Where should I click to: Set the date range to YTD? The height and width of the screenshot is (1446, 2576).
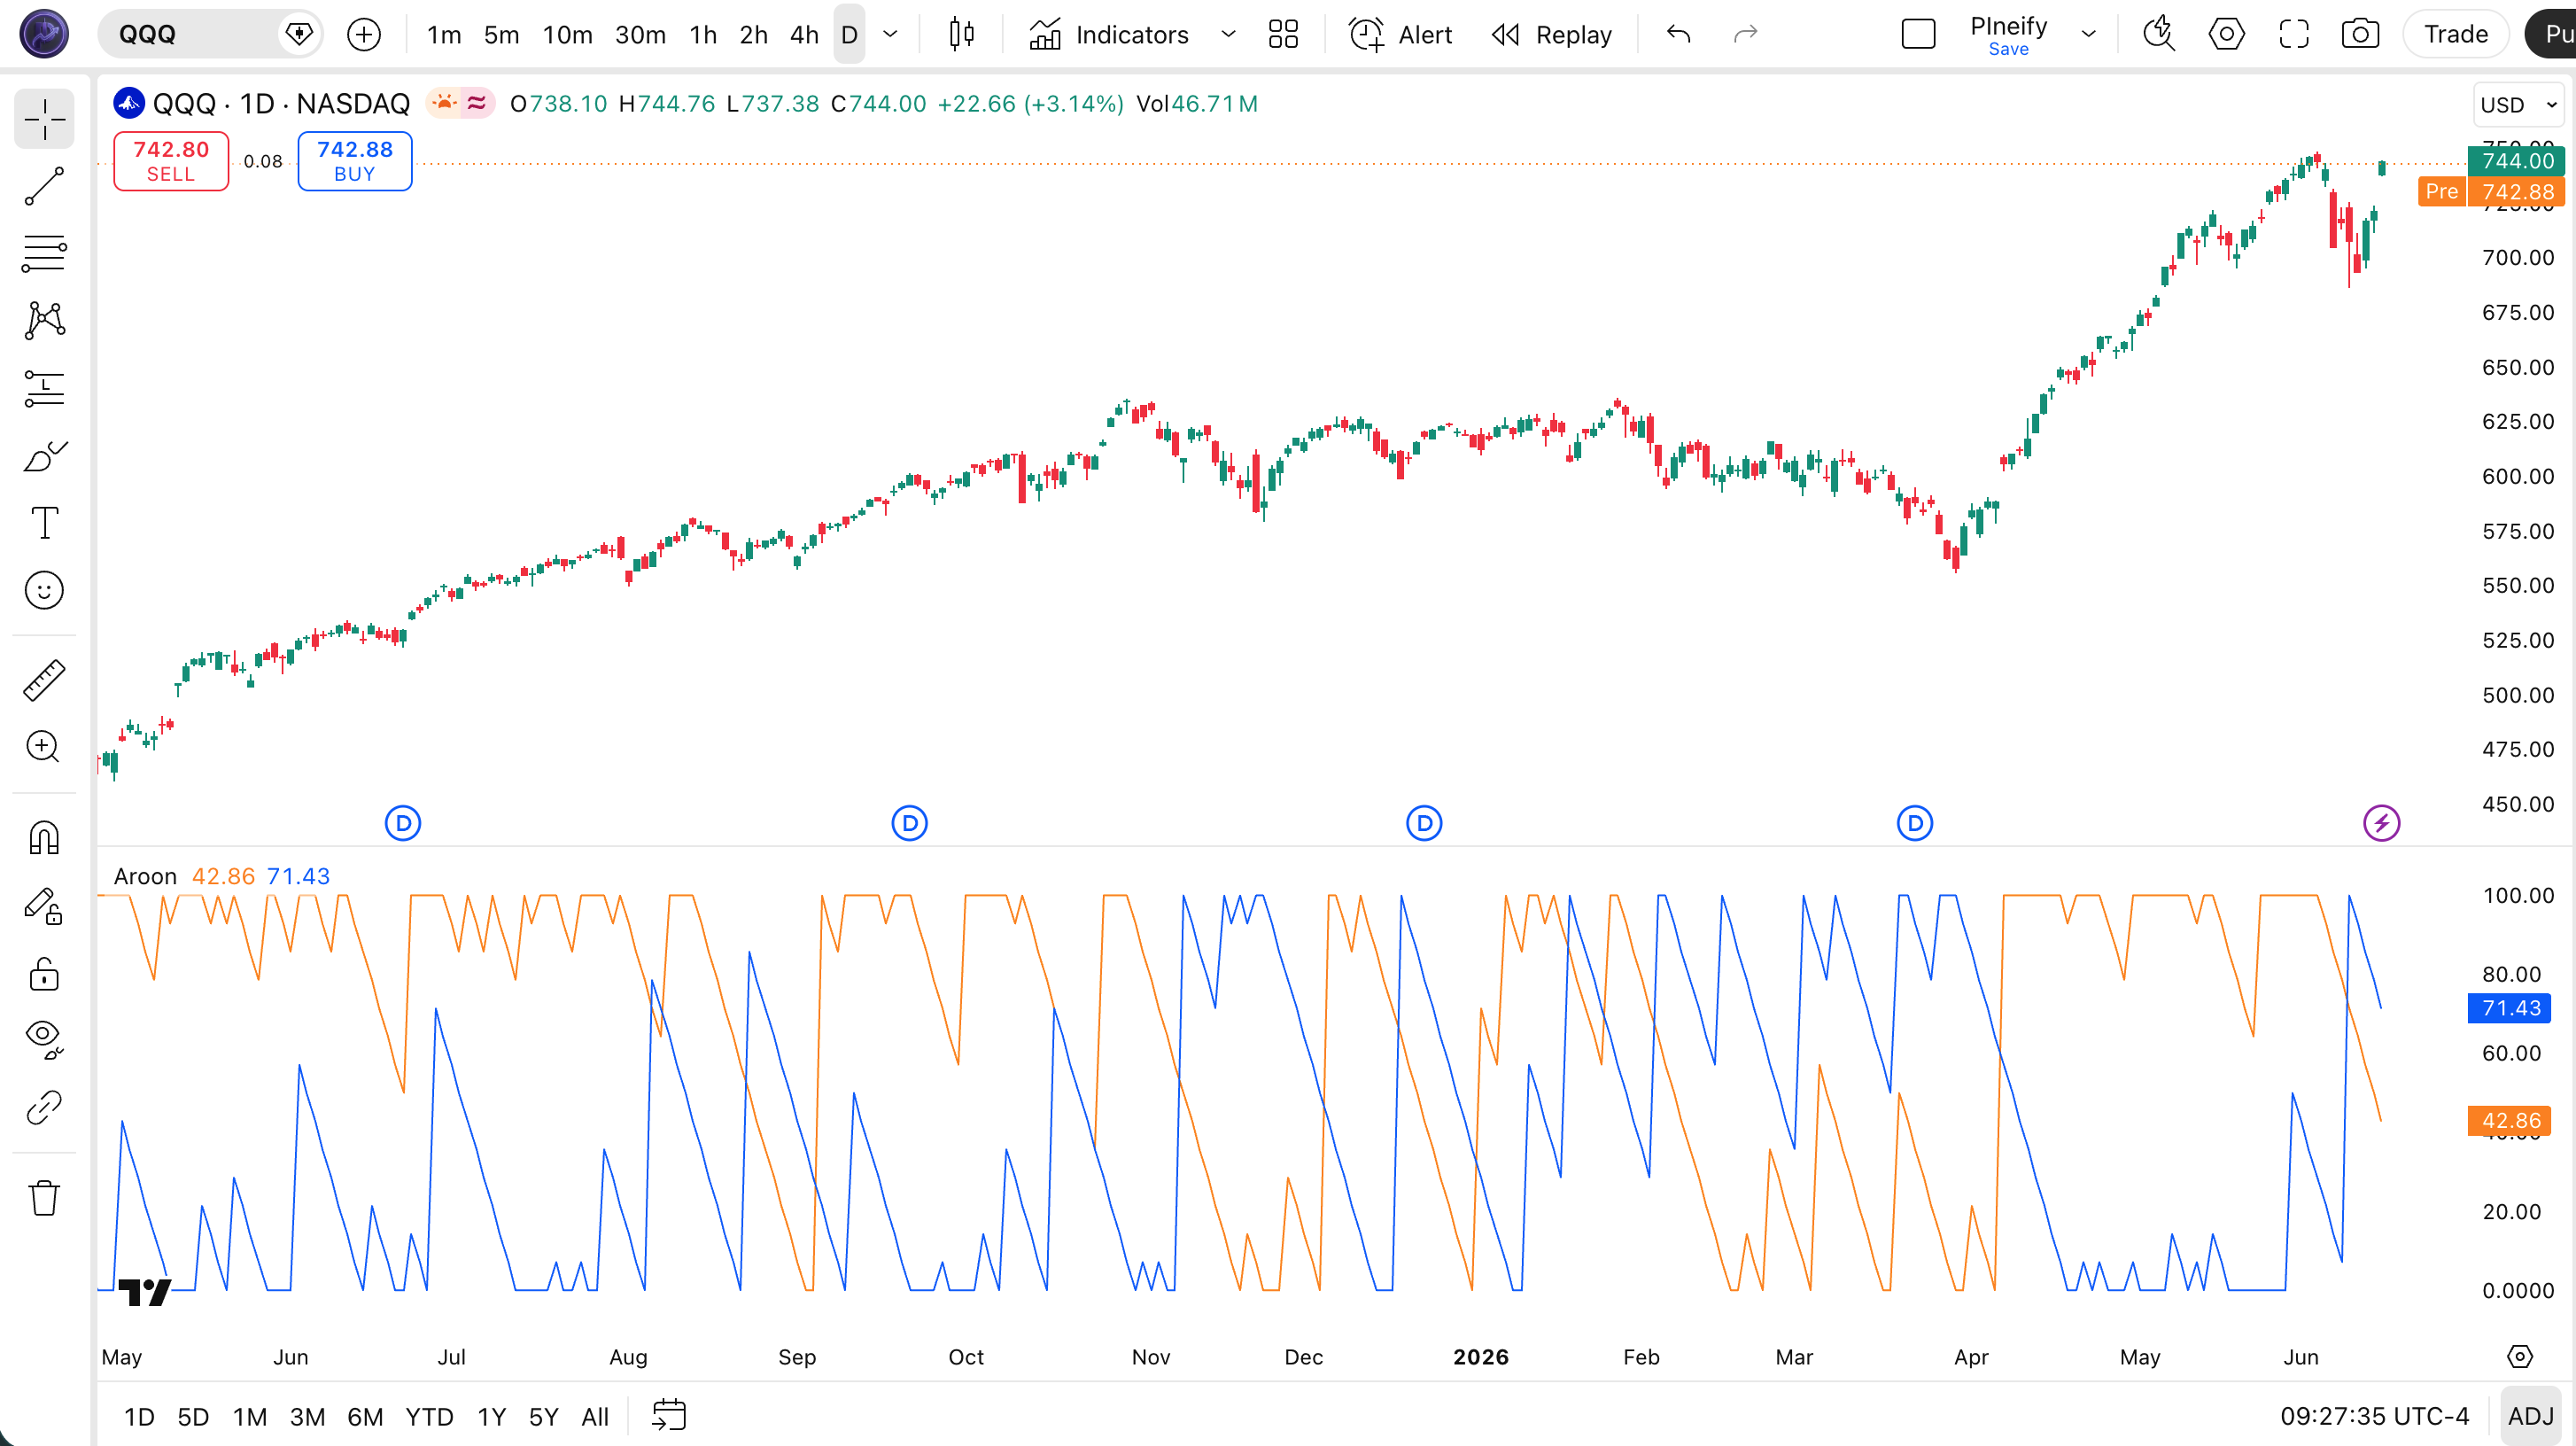[429, 1416]
